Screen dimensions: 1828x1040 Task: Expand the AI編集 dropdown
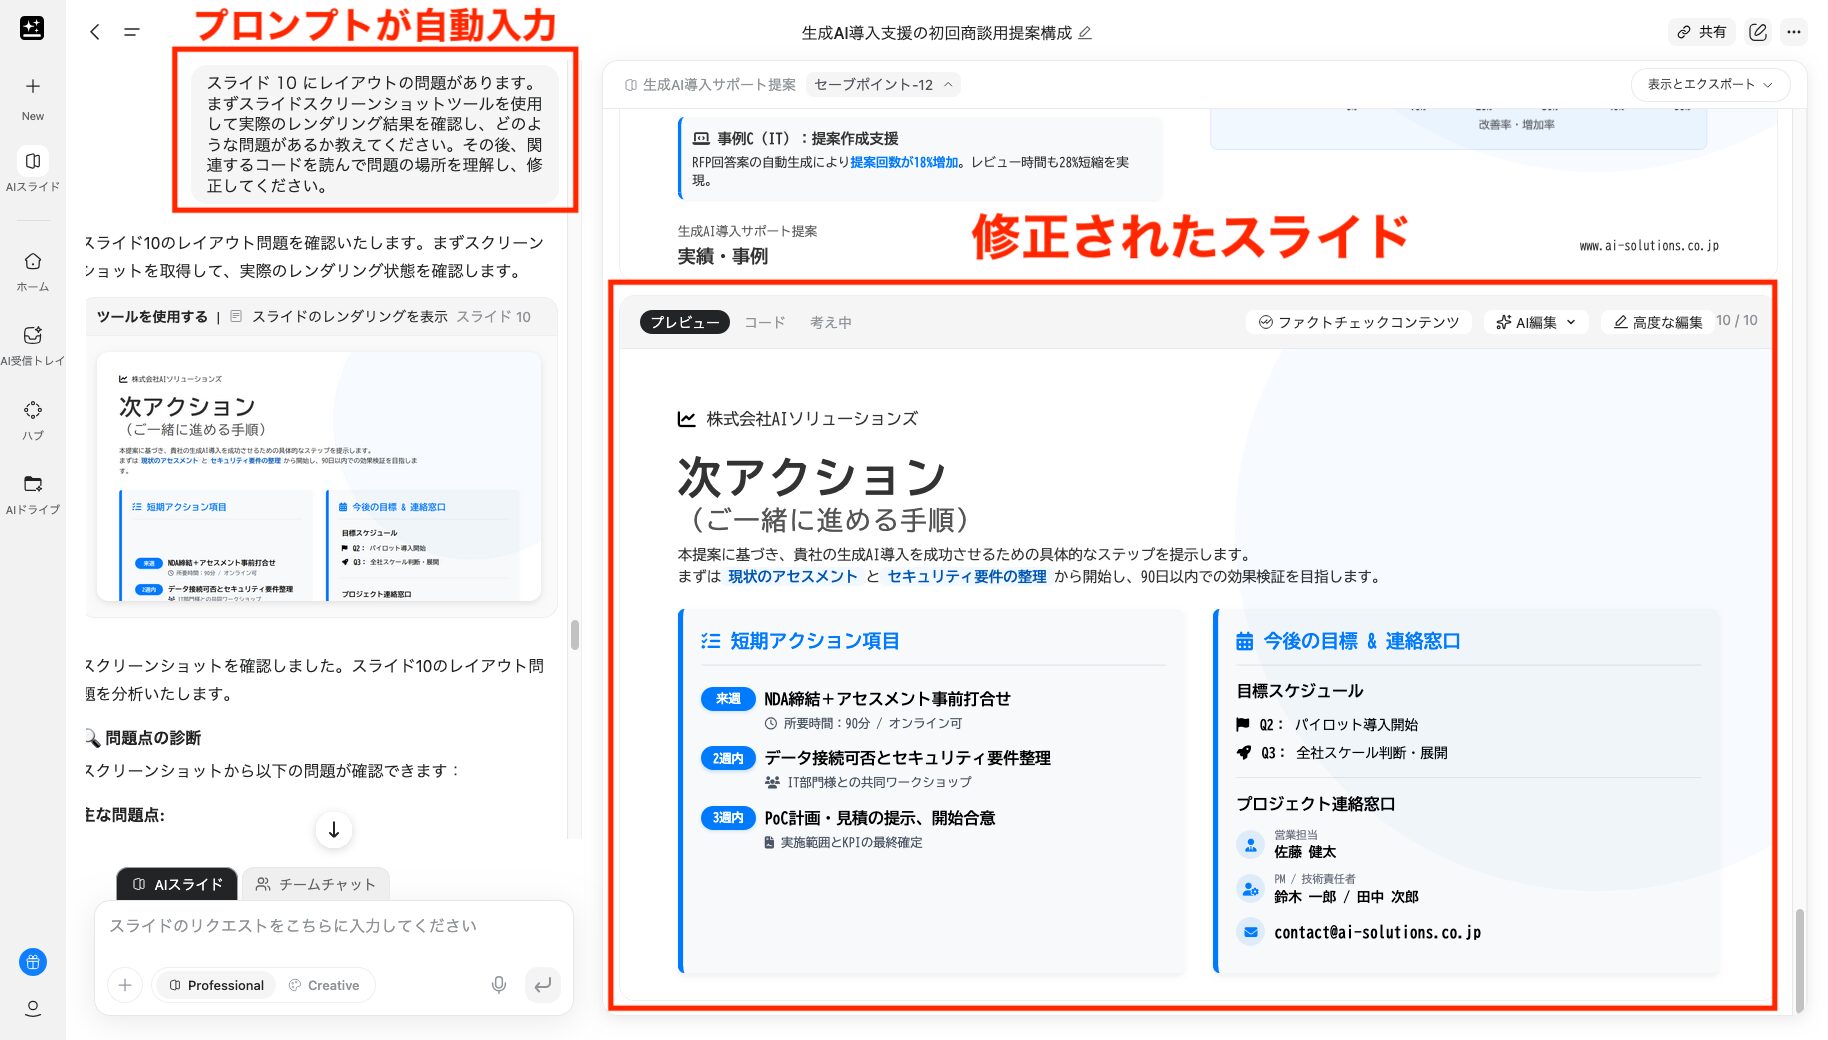[x=1536, y=321]
